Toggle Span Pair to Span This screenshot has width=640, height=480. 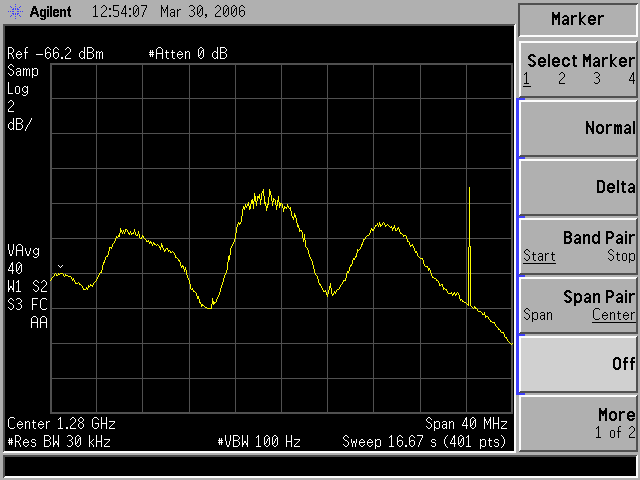pyautogui.click(x=539, y=315)
